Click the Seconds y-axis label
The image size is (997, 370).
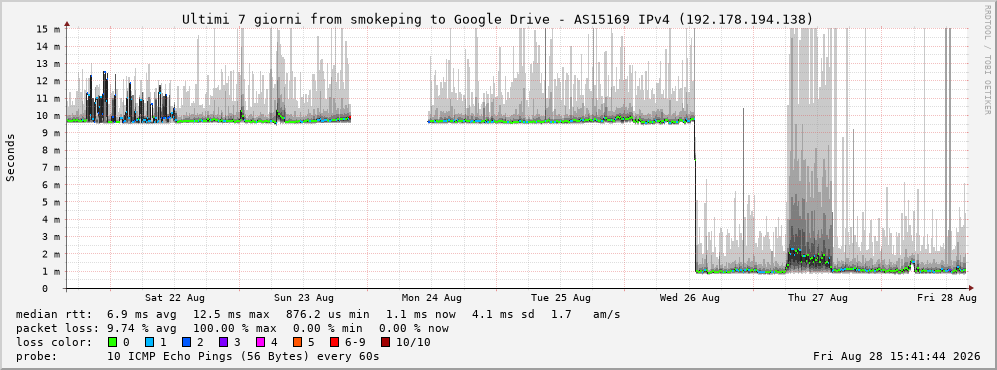11,158
